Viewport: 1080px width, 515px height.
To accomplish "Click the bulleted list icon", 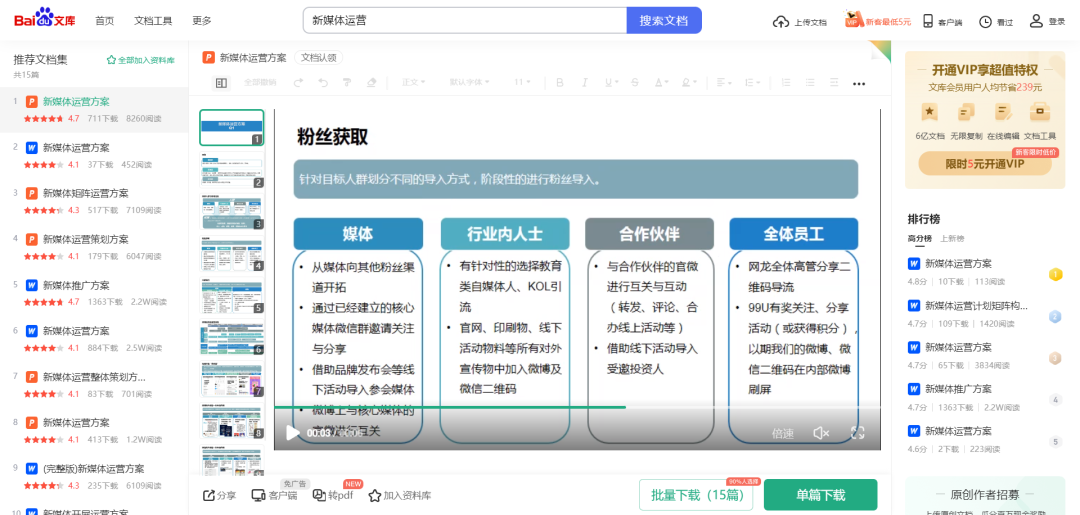I will [x=810, y=83].
